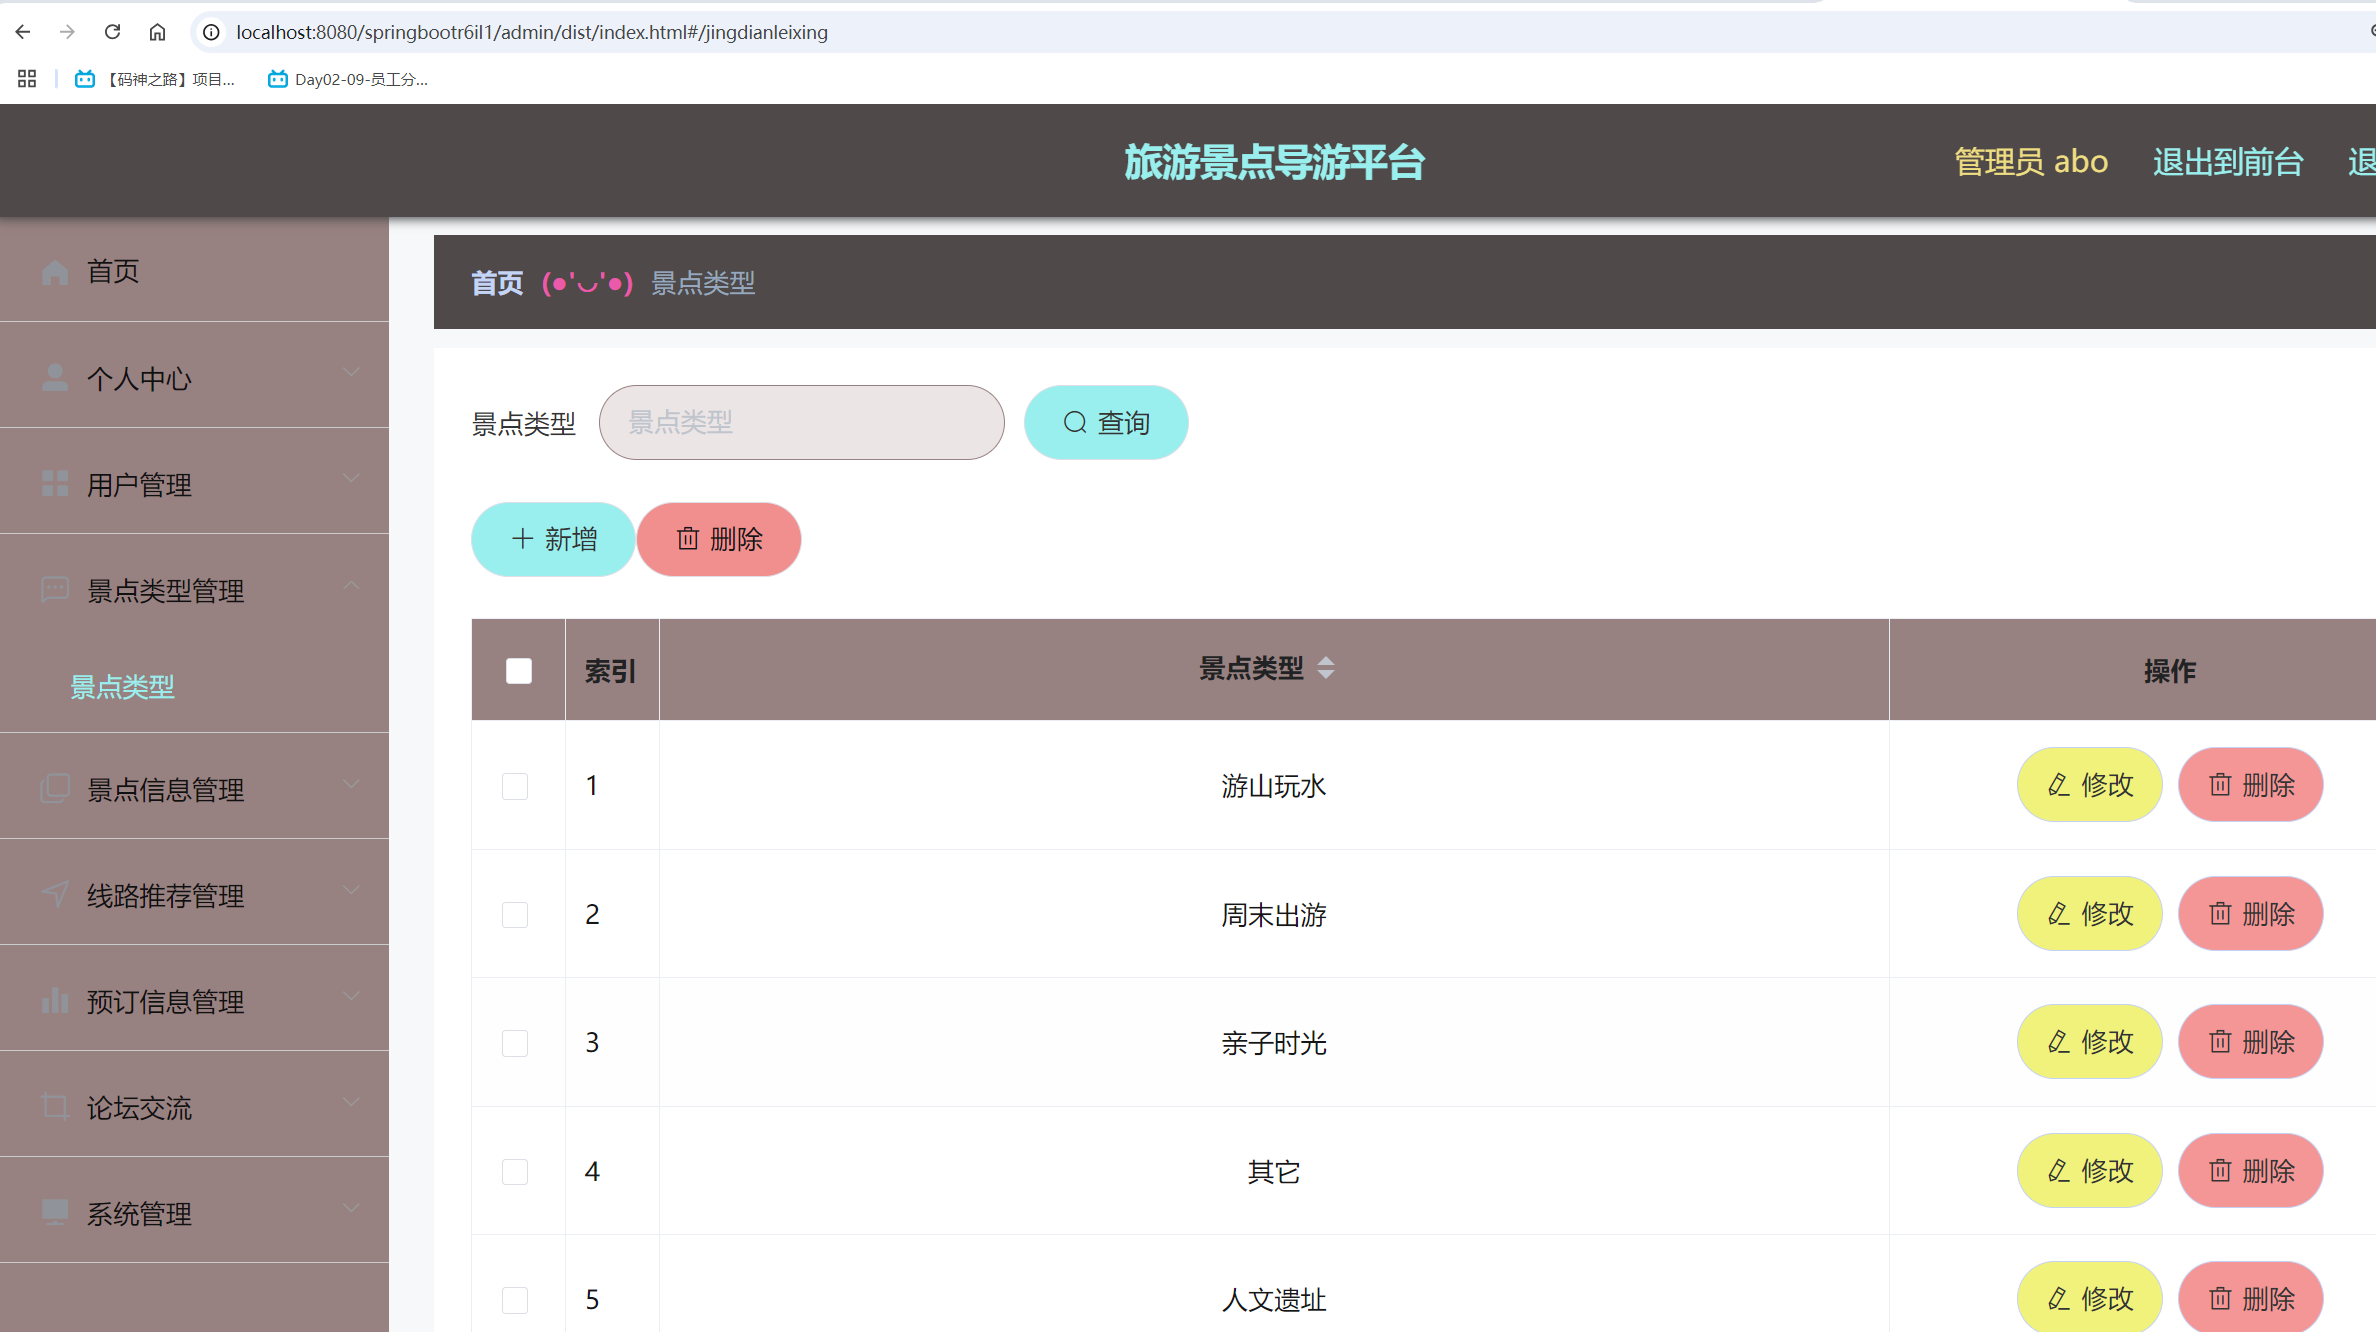2376x1332 pixels.
Task: Check the row checkbox for 亲子时光
Action: [x=515, y=1042]
